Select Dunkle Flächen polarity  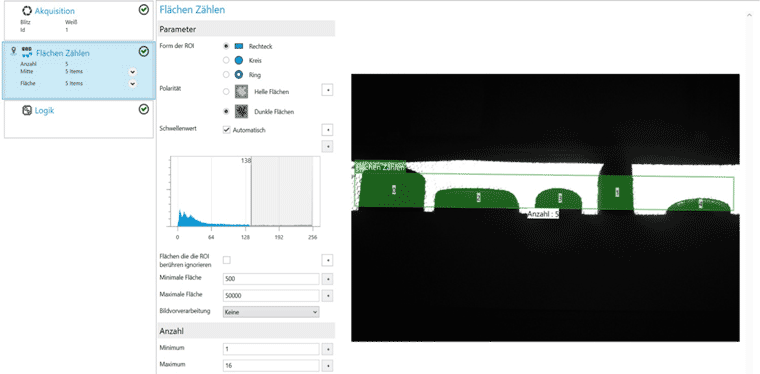click(226, 111)
